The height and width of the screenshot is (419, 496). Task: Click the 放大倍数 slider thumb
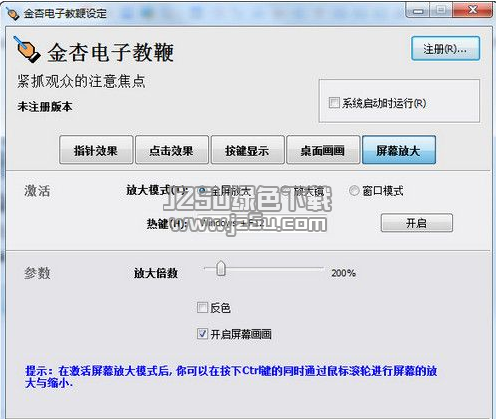221,268
